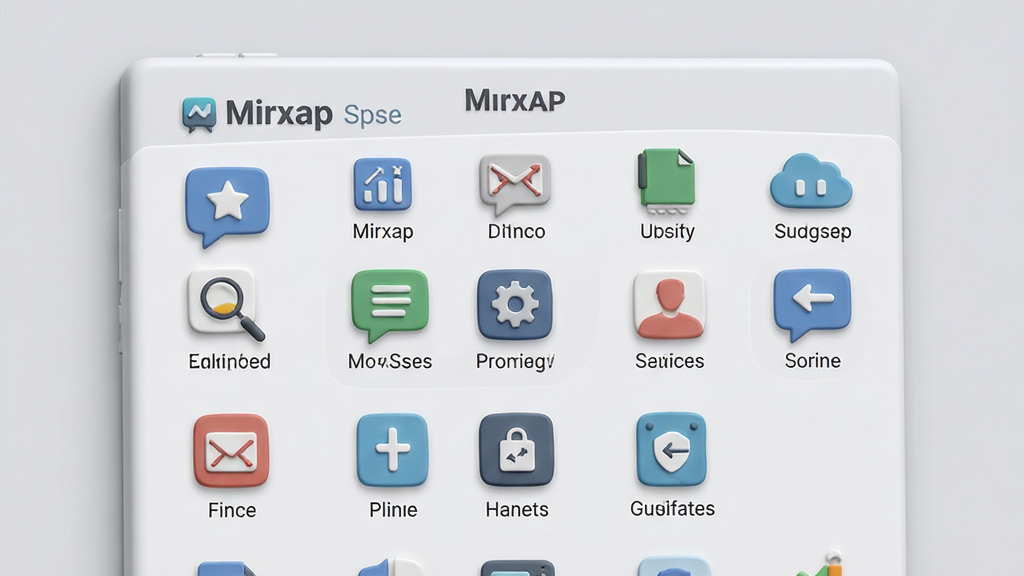Open the Ealinbed magnifying glass icon
This screenshot has width=1024, height=576.
226,306
